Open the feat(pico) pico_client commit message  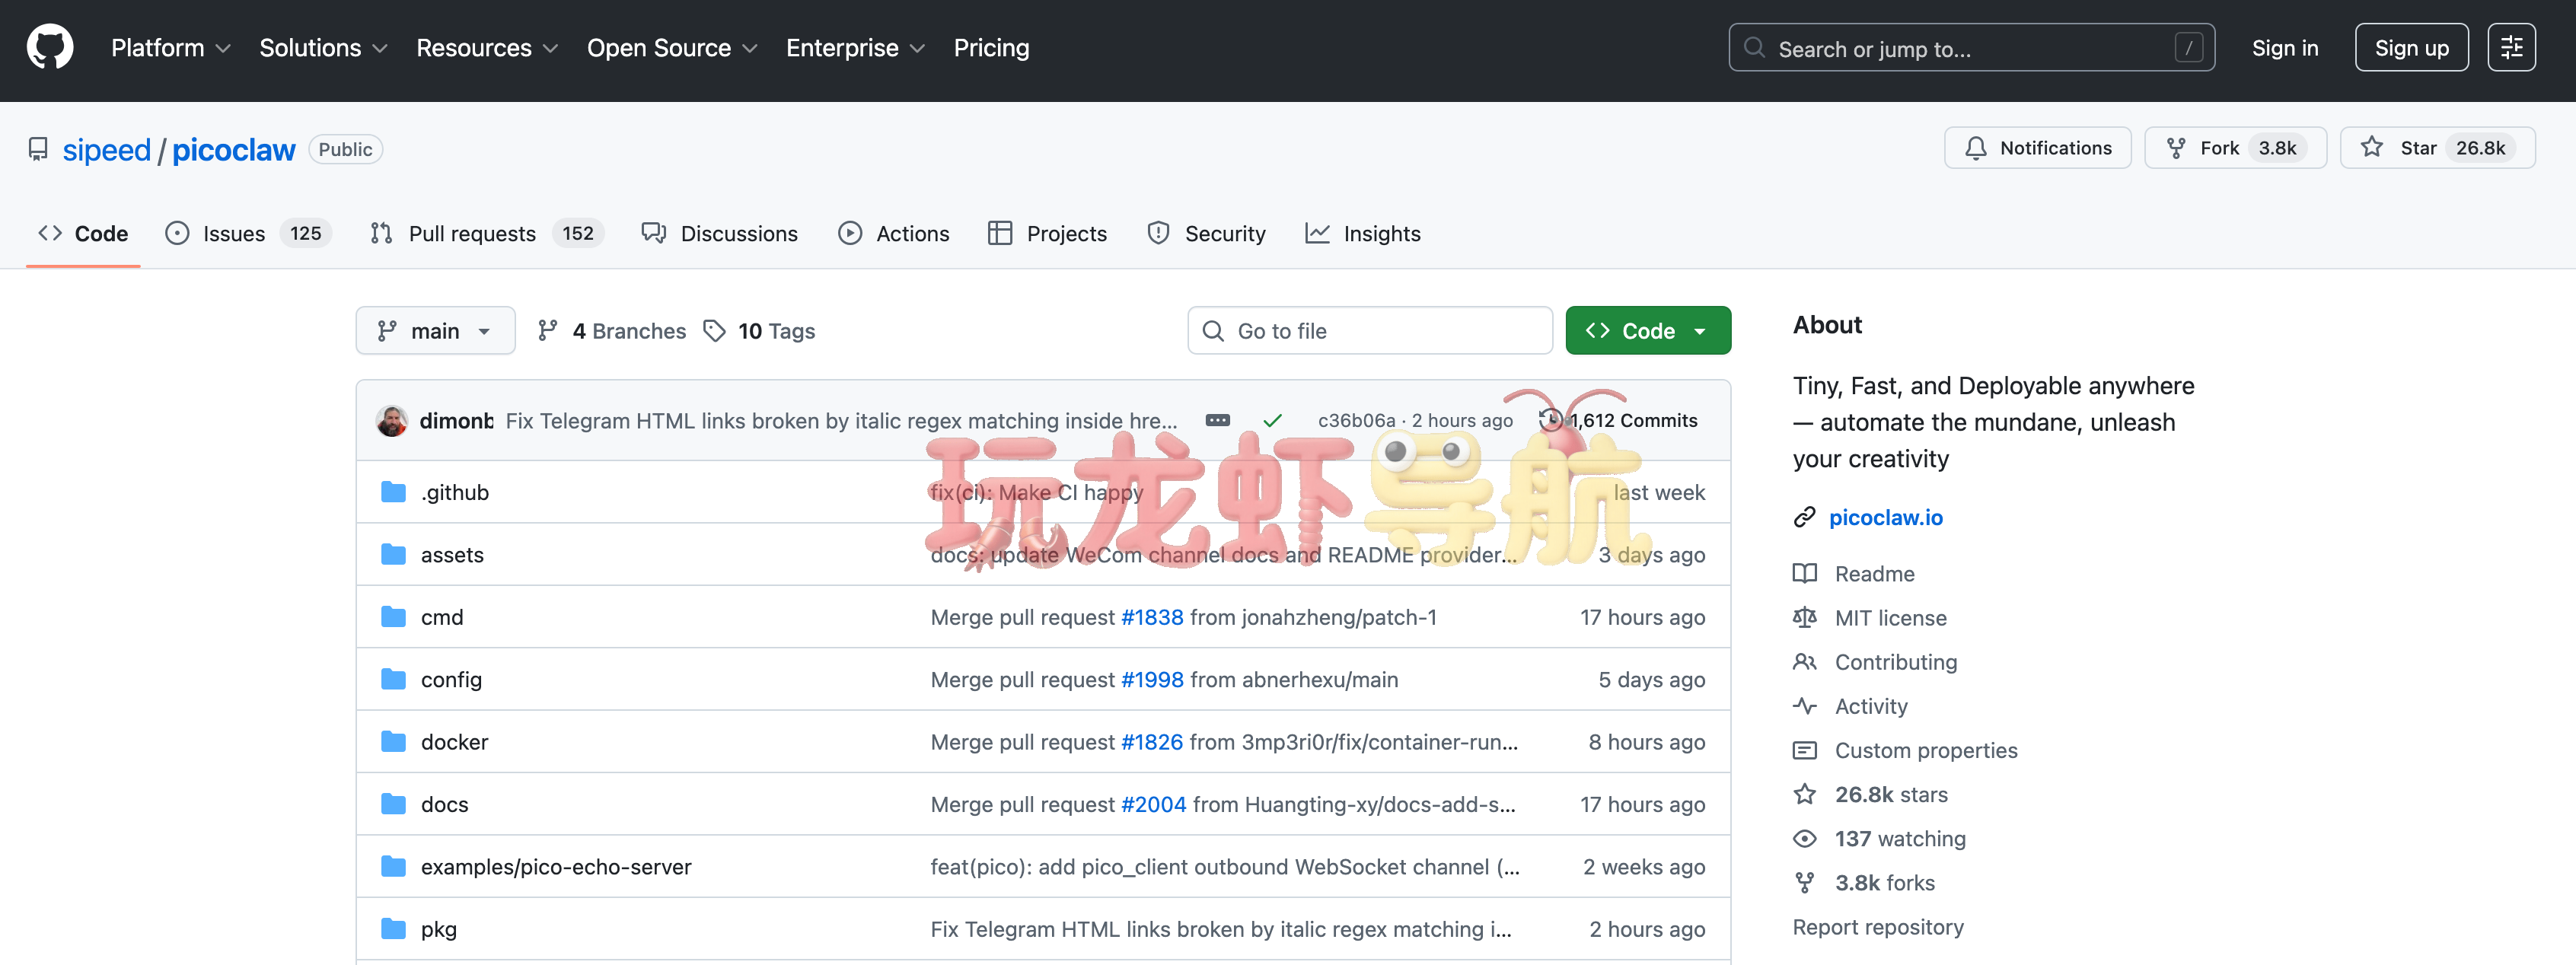[x=1225, y=867]
